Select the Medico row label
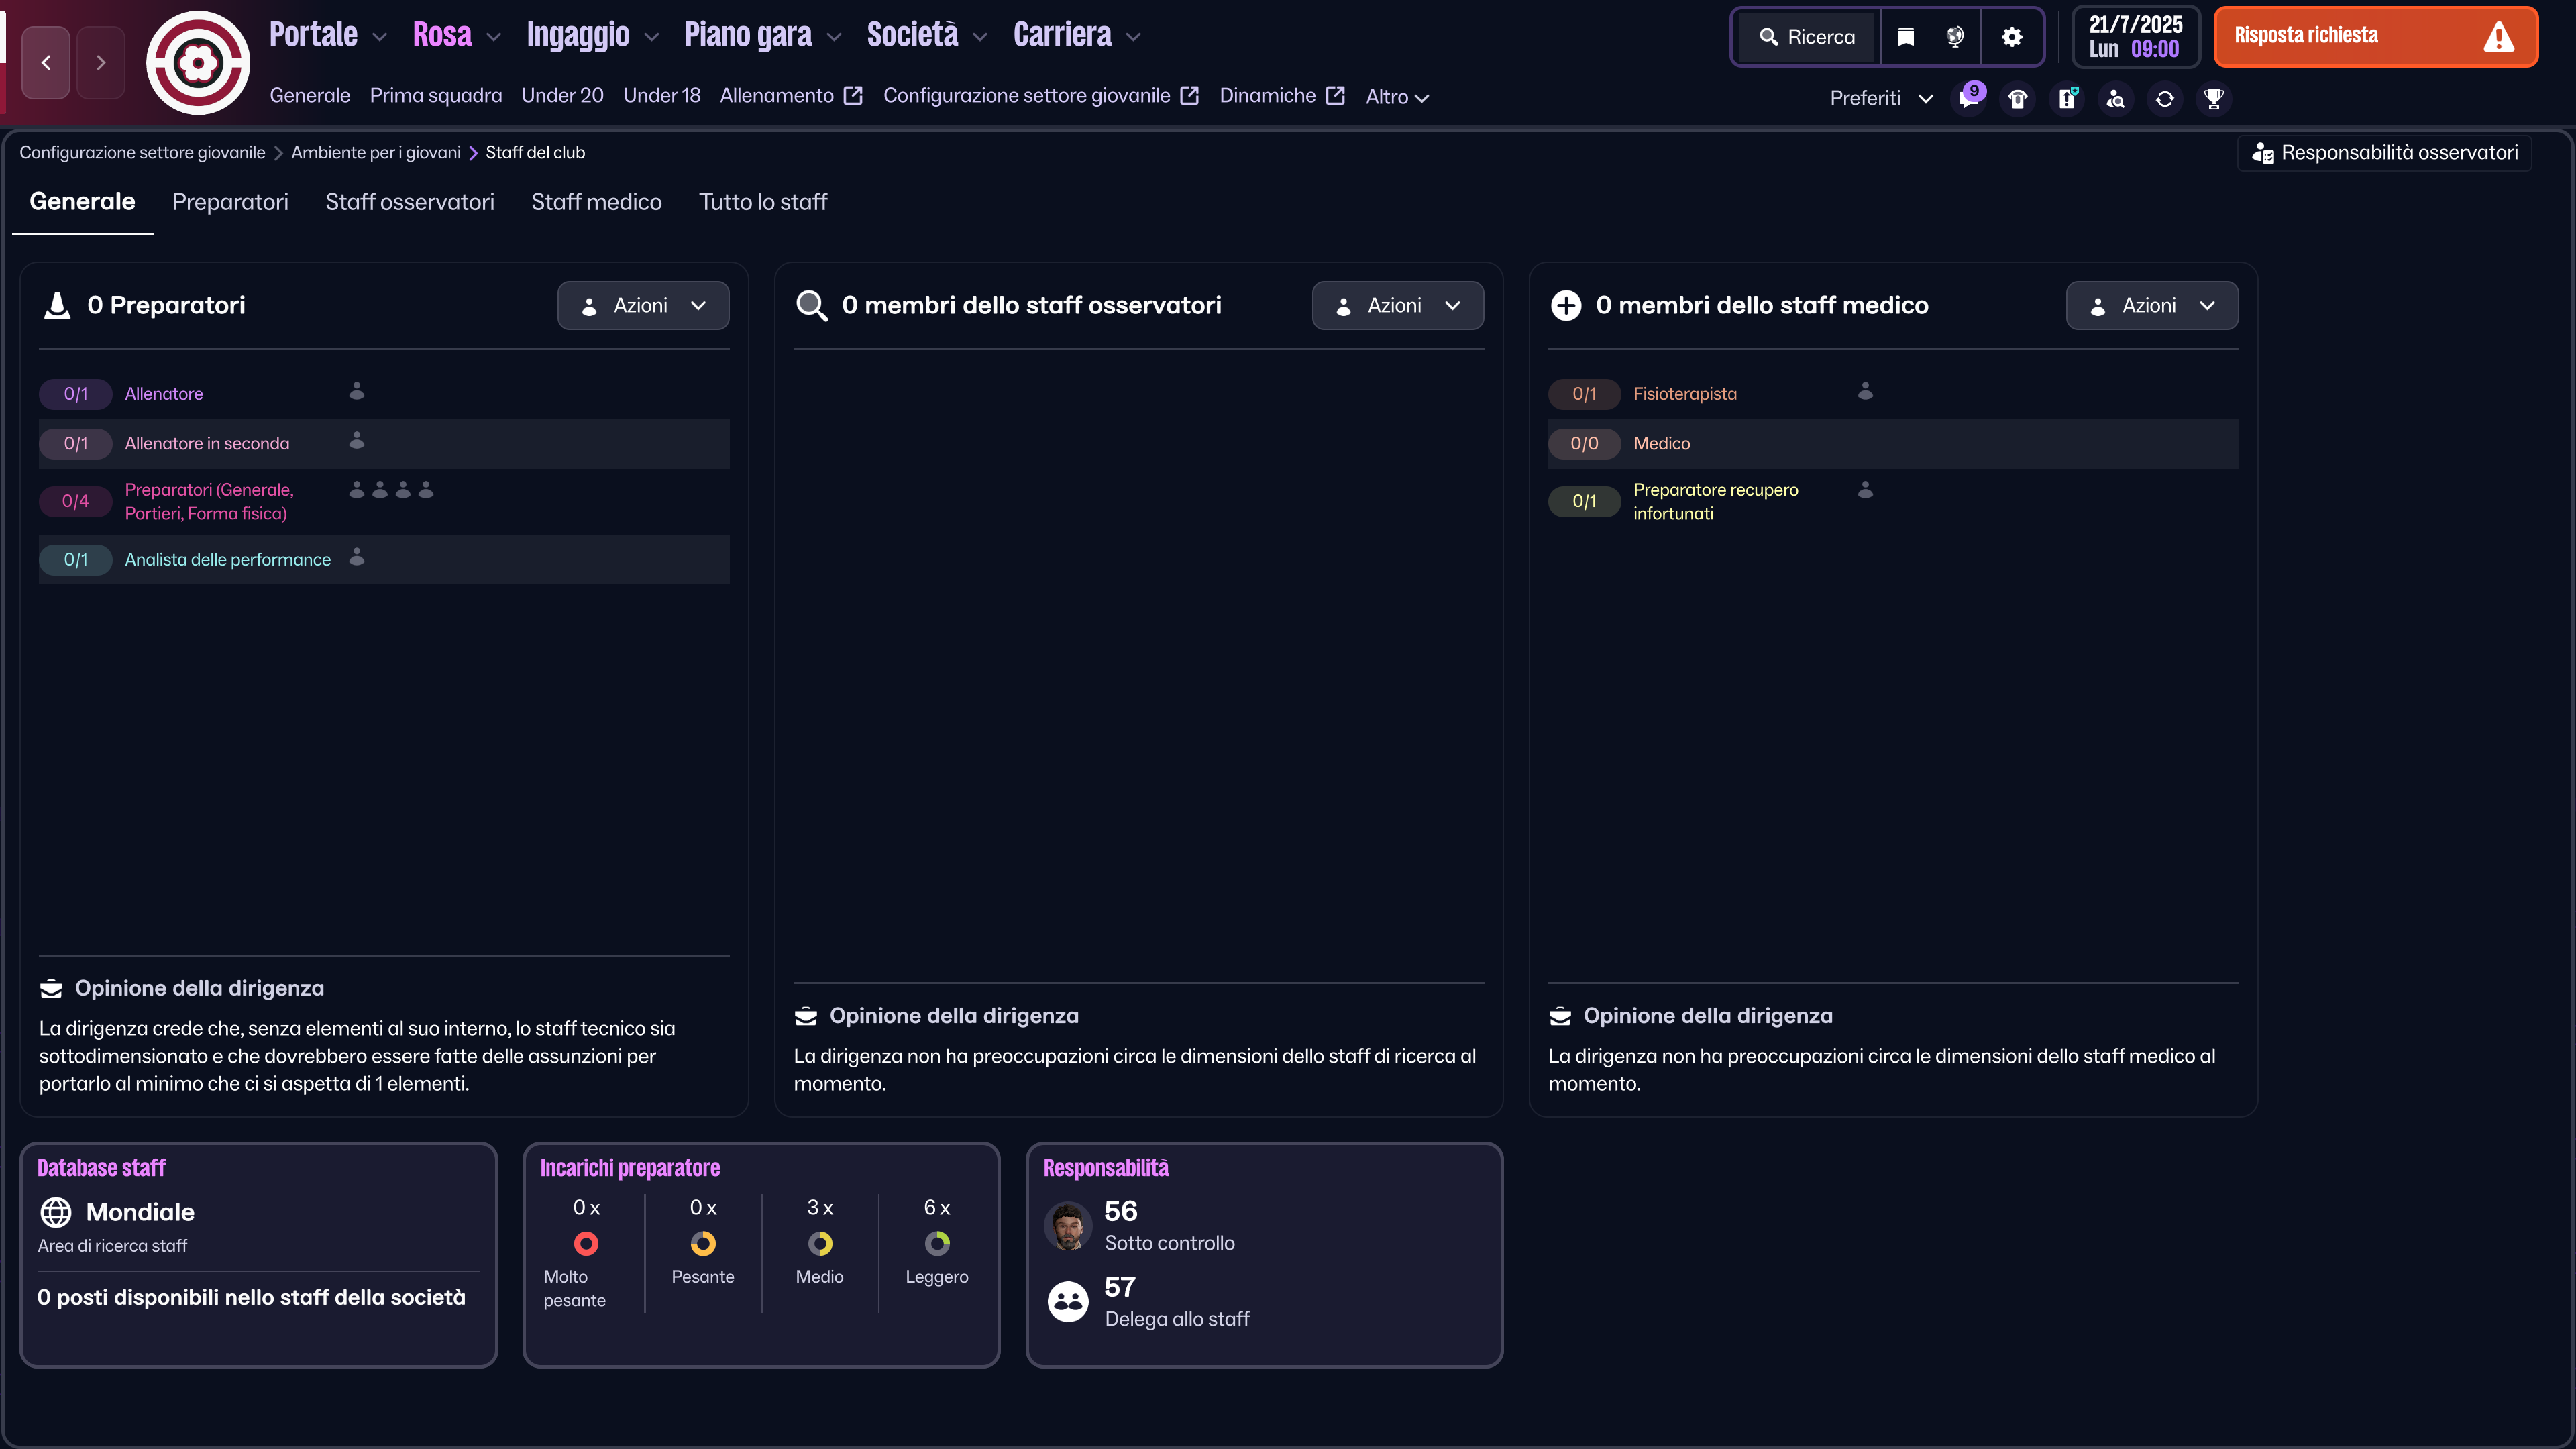The image size is (2576, 1449). click(x=1661, y=443)
